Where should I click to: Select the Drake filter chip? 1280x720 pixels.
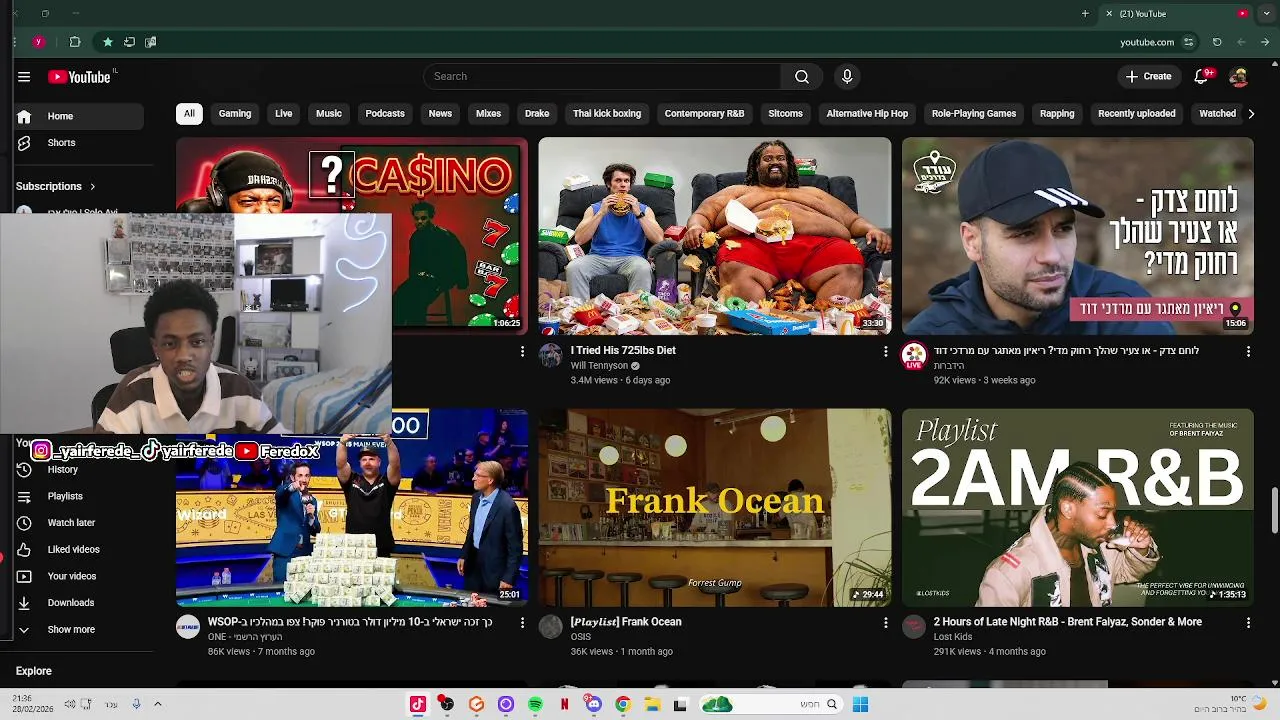537,113
